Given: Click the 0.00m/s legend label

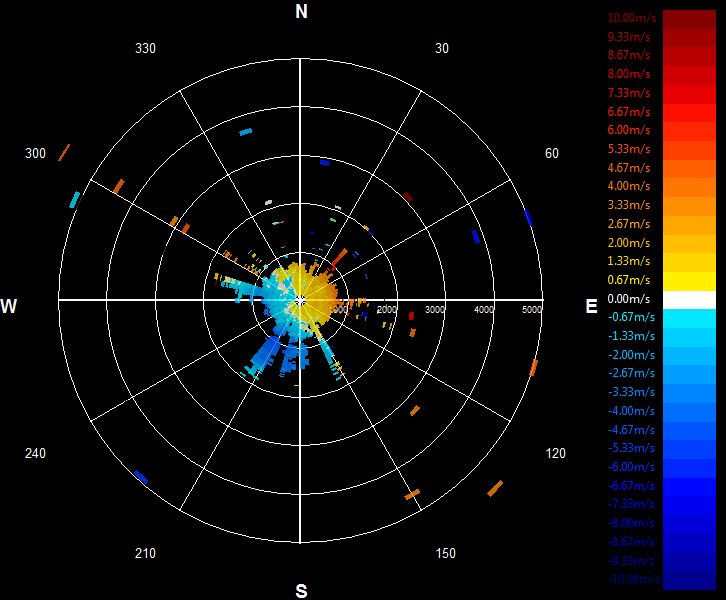Looking at the screenshot, I should tap(629, 299).
